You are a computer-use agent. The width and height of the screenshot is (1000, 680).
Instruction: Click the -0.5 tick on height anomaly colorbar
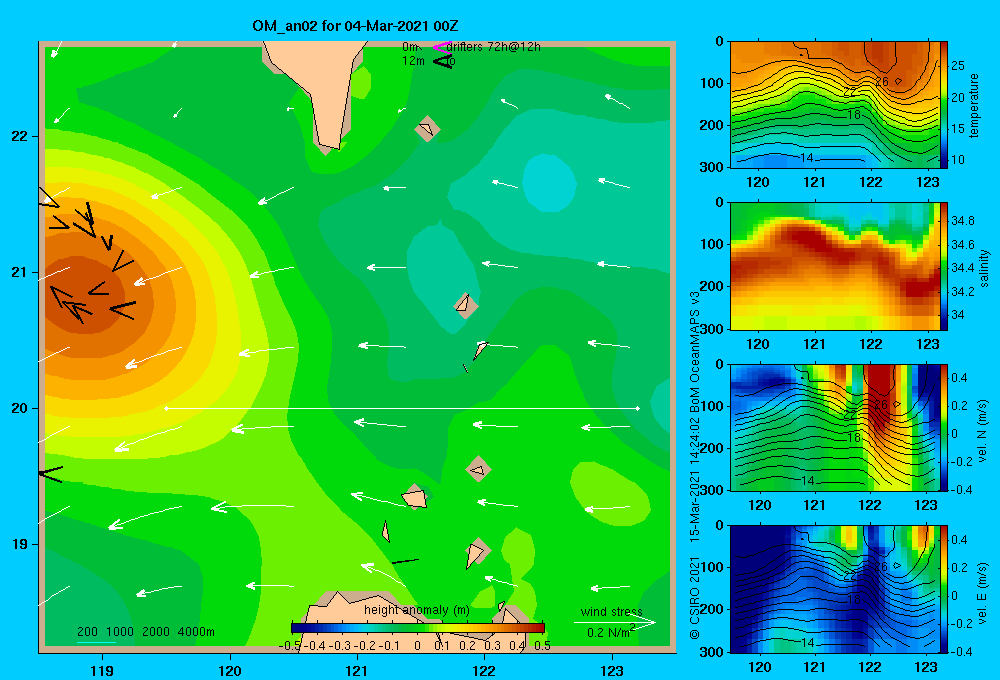point(290,646)
